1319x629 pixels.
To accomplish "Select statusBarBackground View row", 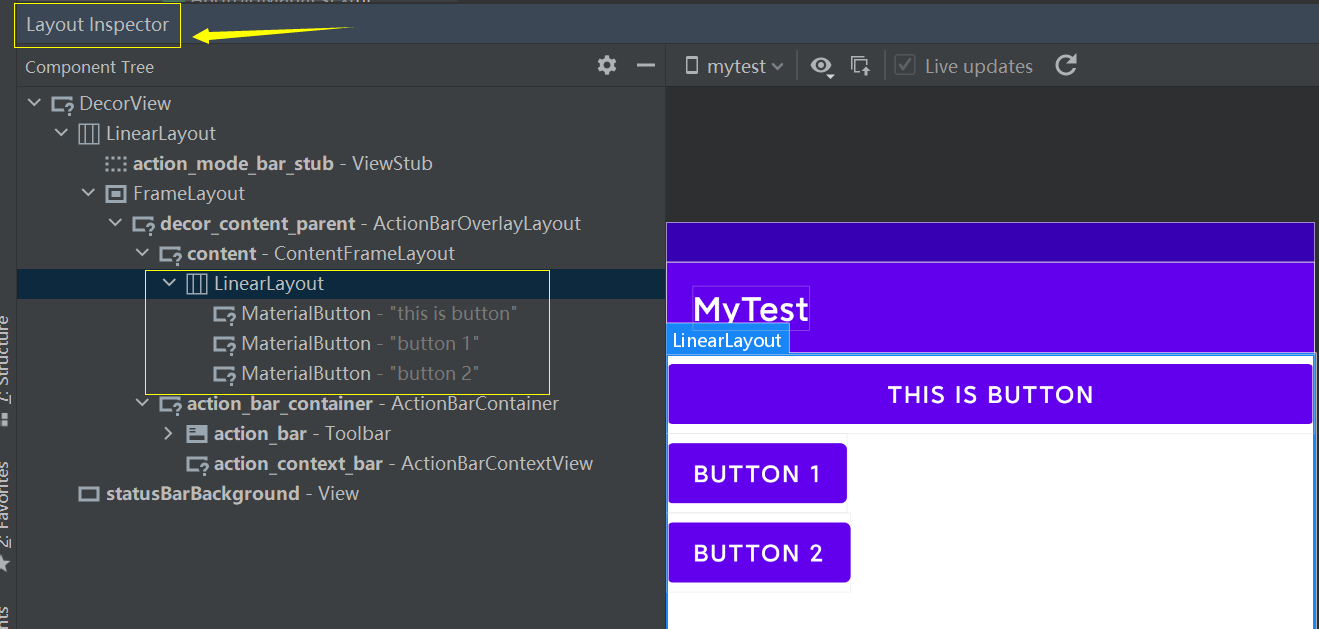I will pyautogui.click(x=341, y=493).
